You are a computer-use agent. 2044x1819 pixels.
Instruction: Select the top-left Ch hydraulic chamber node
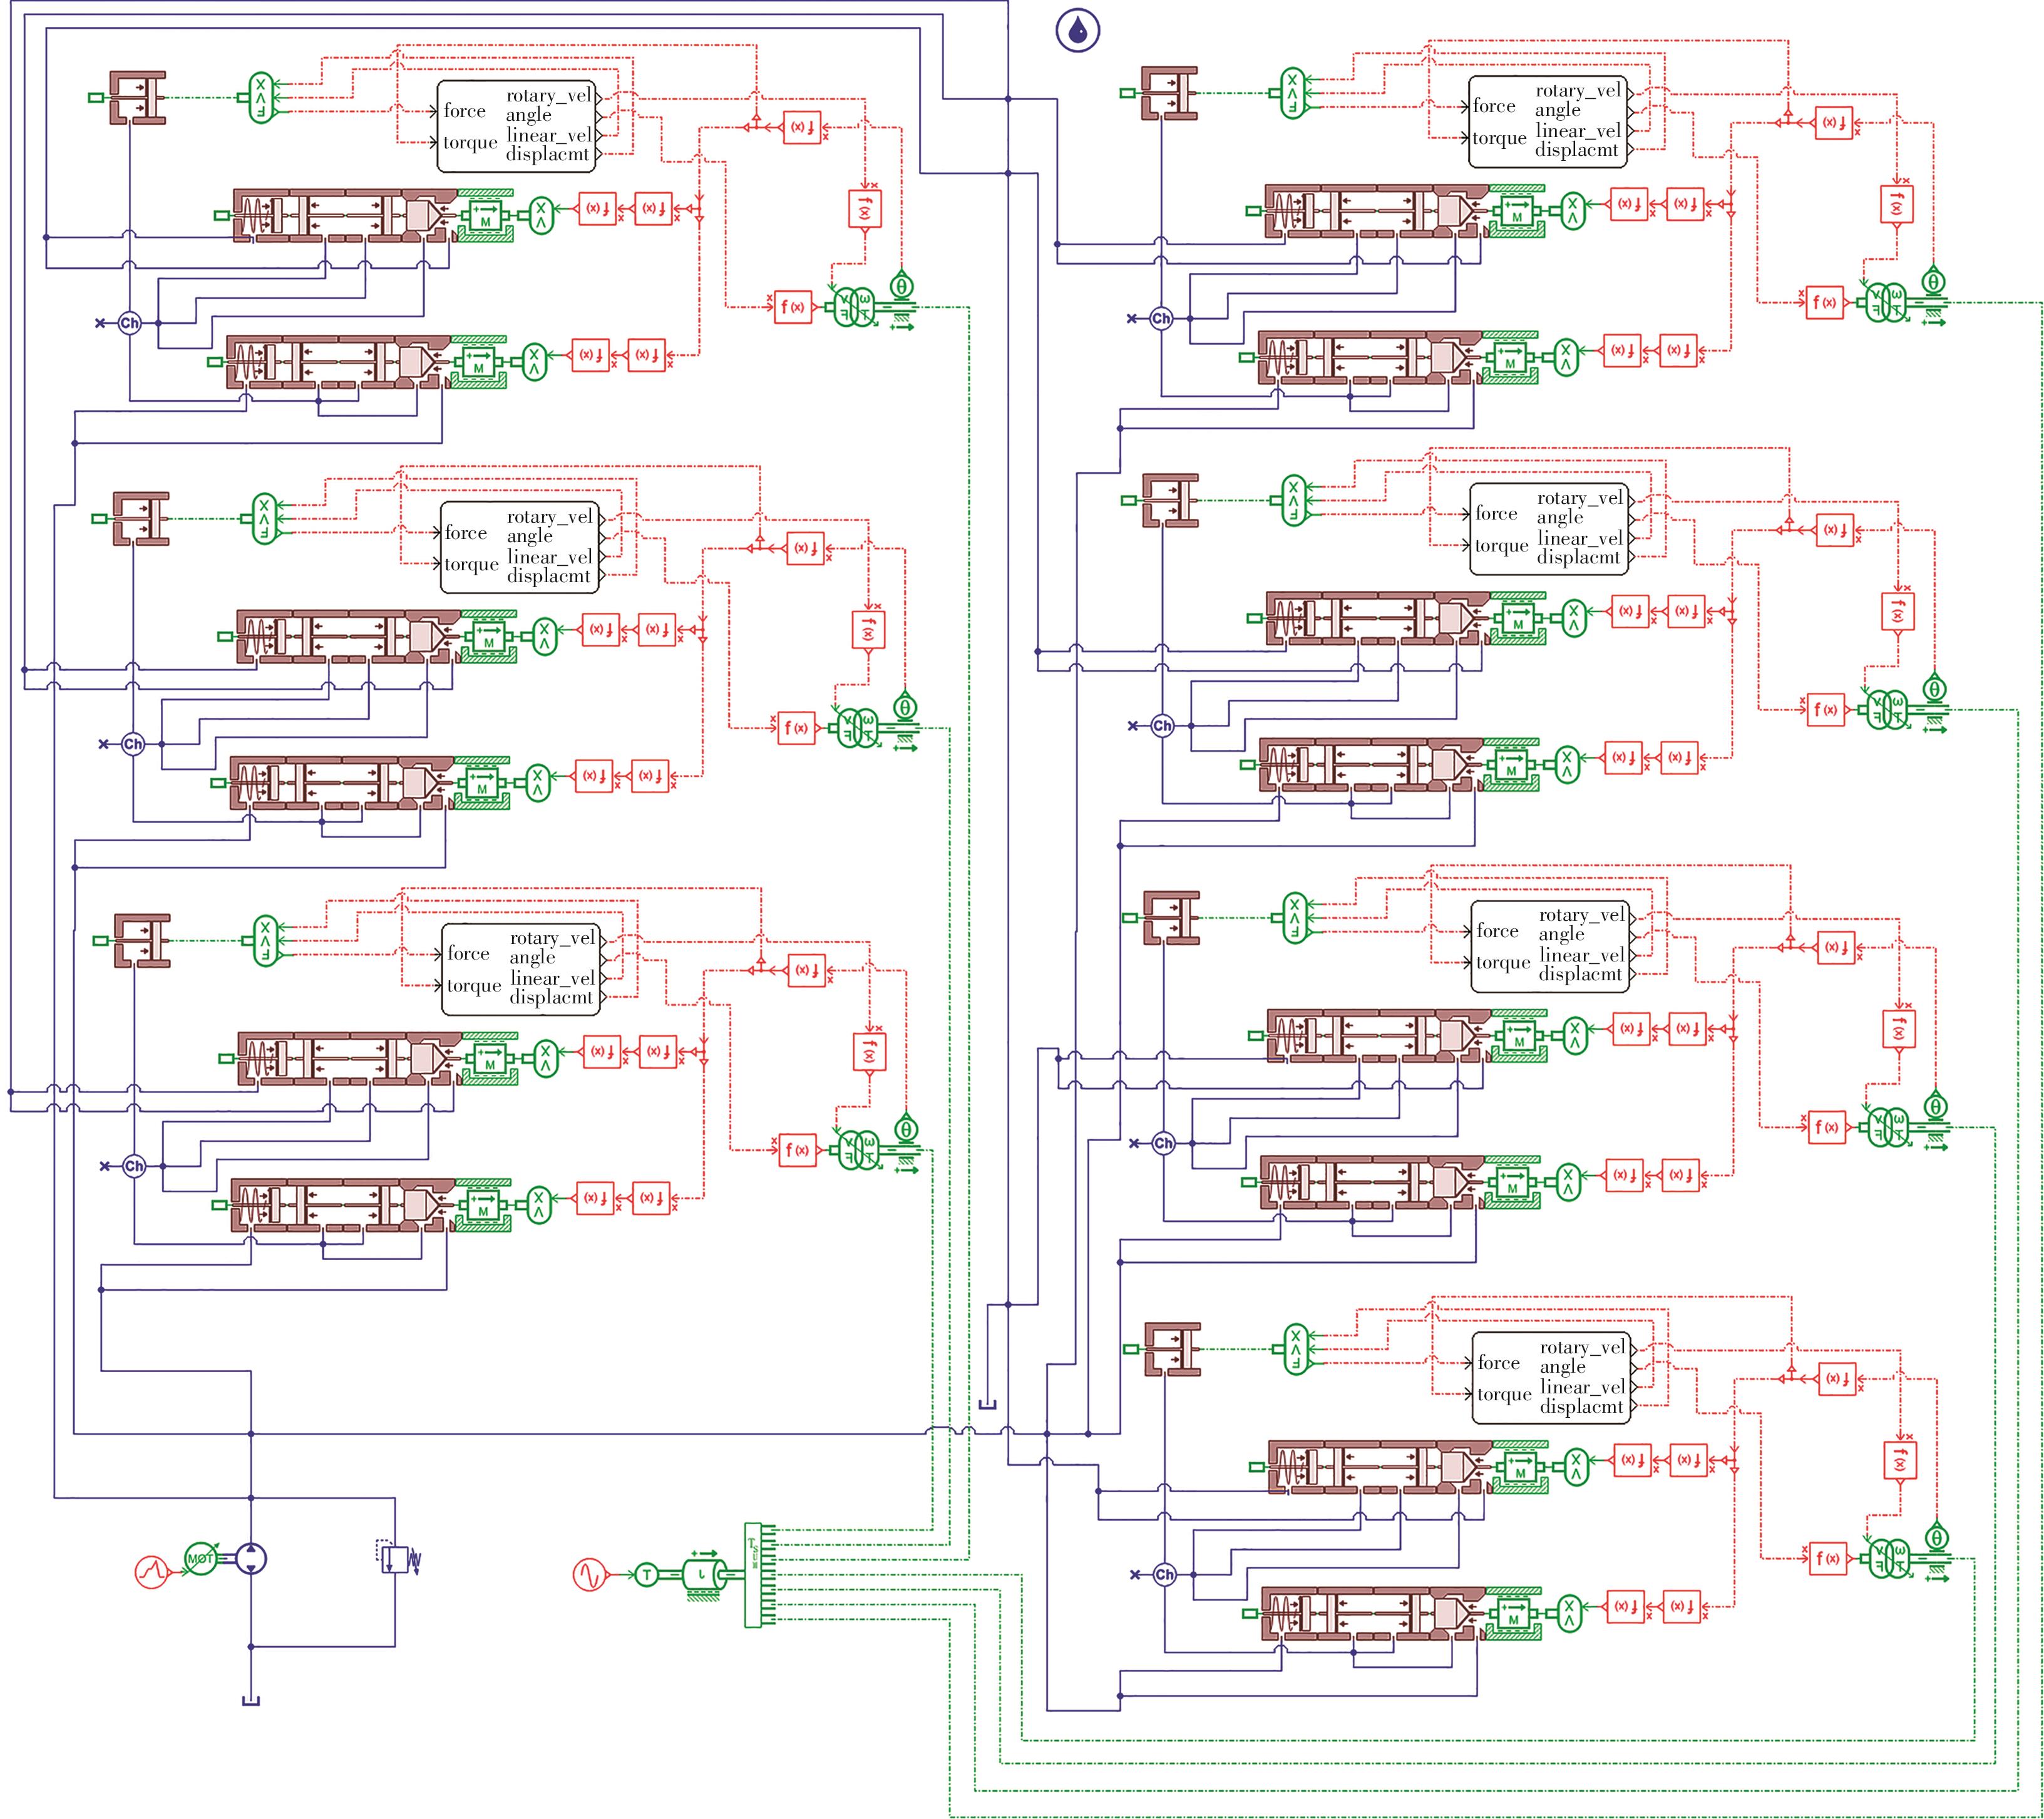(129, 323)
